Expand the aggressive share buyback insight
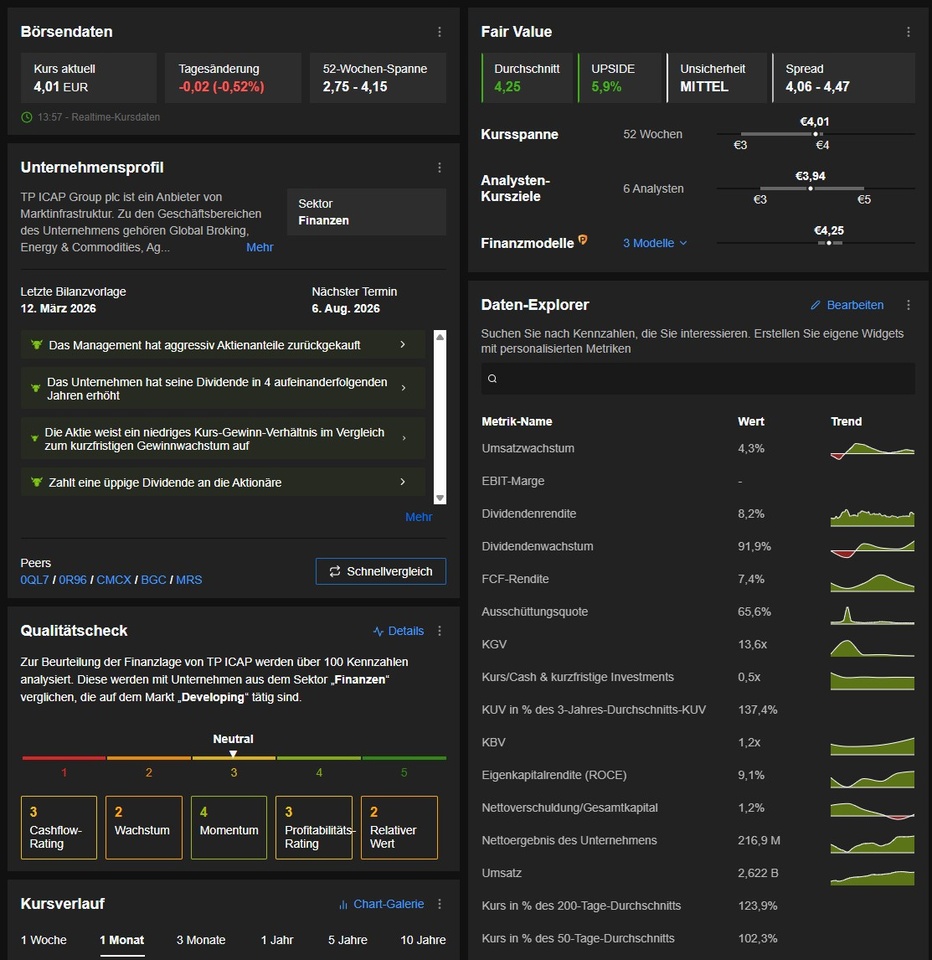The image size is (932, 960). pos(223,345)
